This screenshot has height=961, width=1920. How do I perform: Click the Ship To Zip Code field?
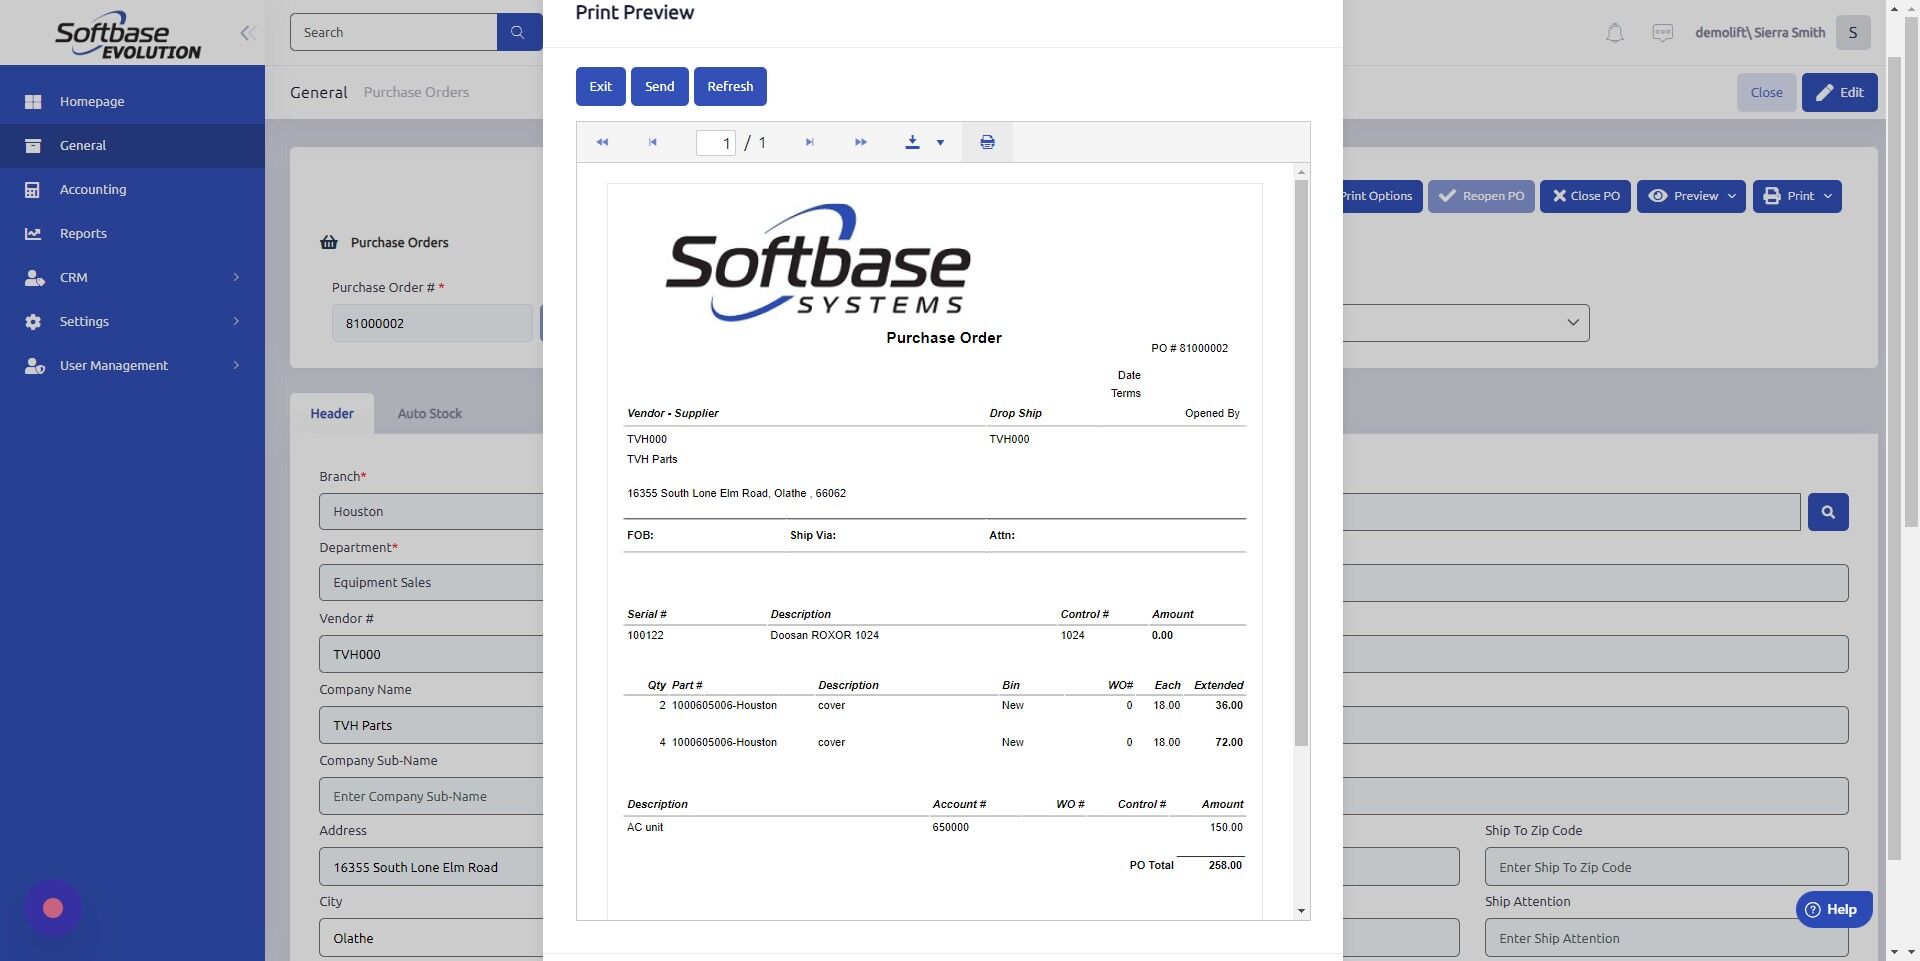[x=1666, y=867]
